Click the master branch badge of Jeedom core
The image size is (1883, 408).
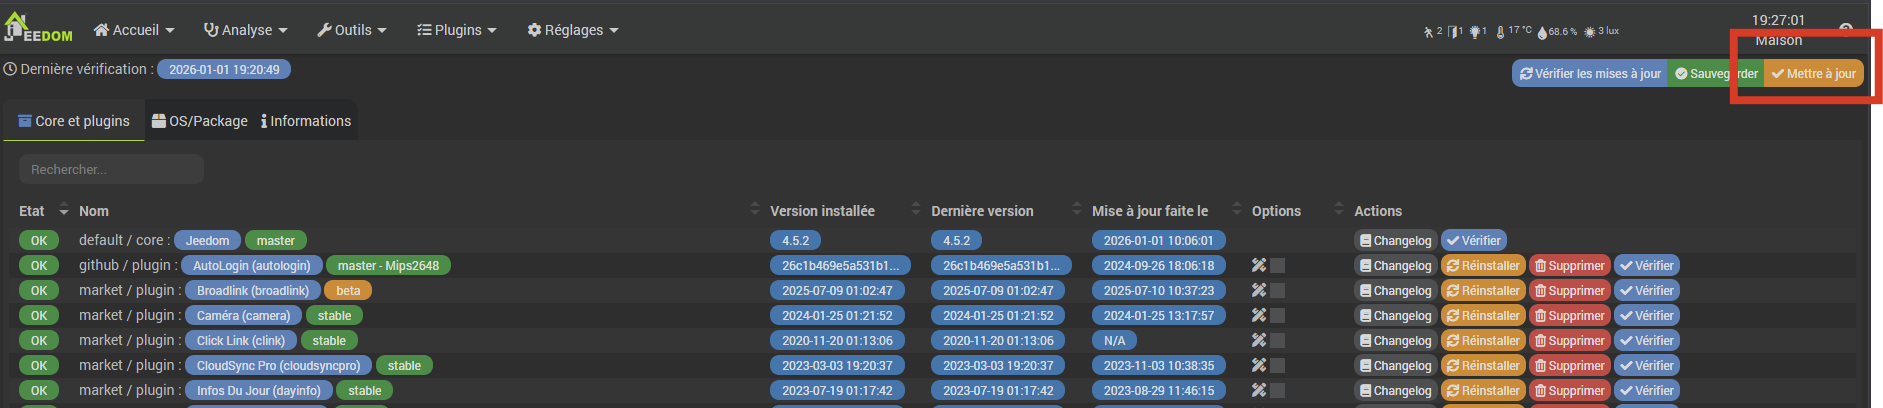(x=275, y=241)
